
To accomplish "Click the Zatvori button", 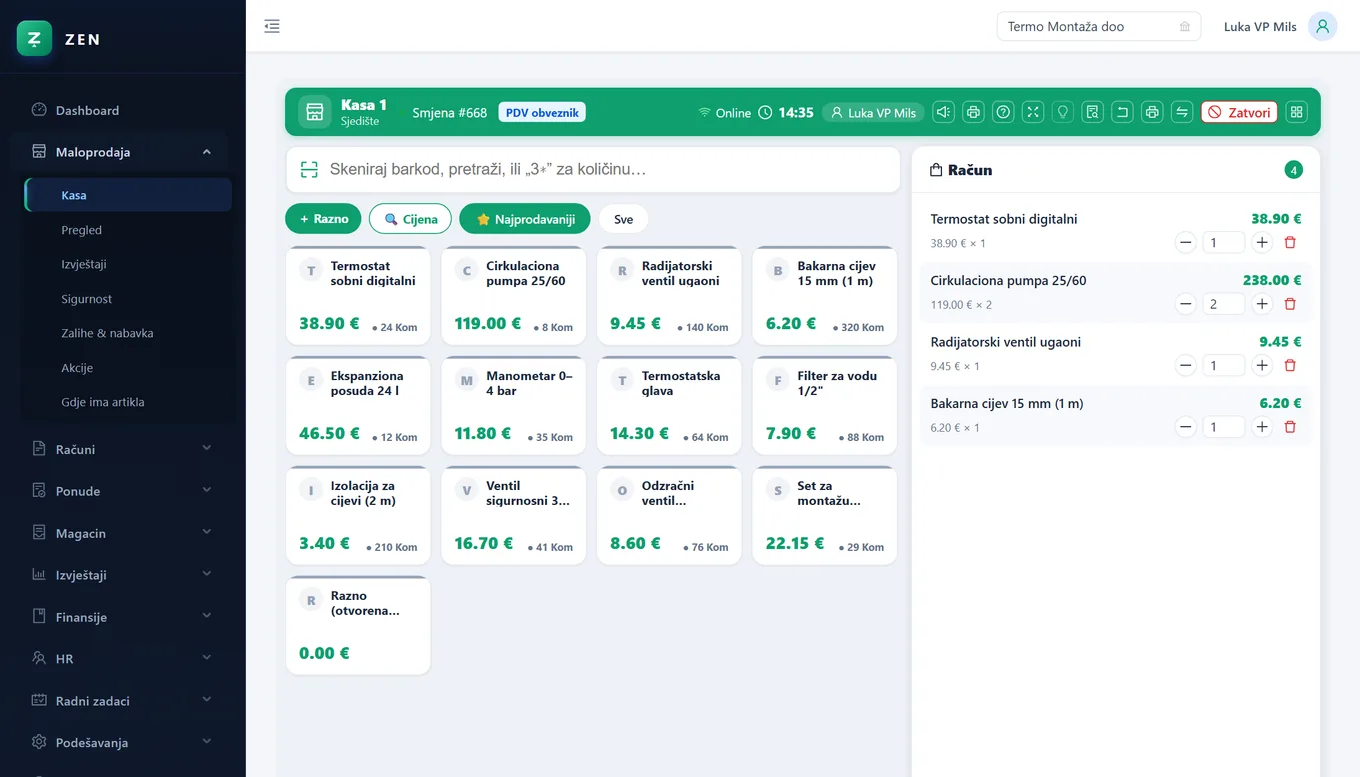I will (x=1239, y=112).
